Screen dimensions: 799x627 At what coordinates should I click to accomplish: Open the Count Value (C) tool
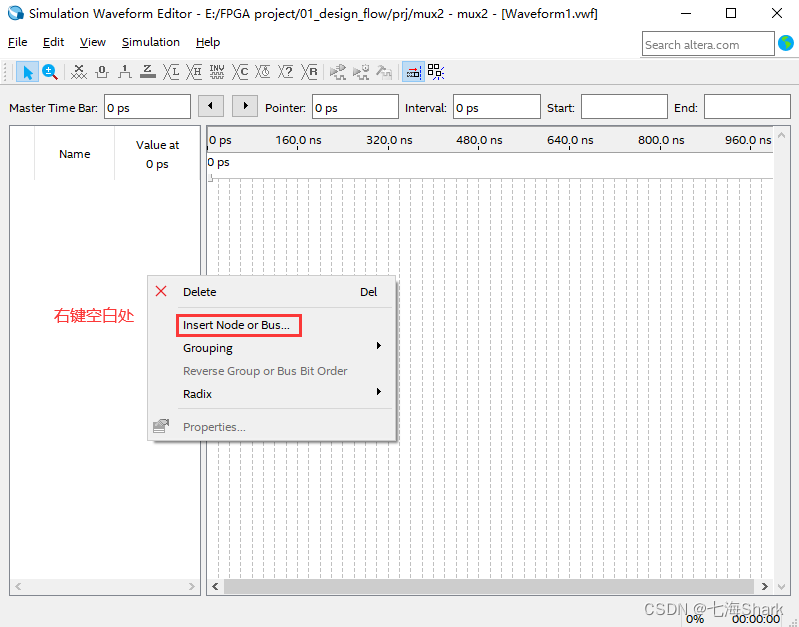[240, 72]
